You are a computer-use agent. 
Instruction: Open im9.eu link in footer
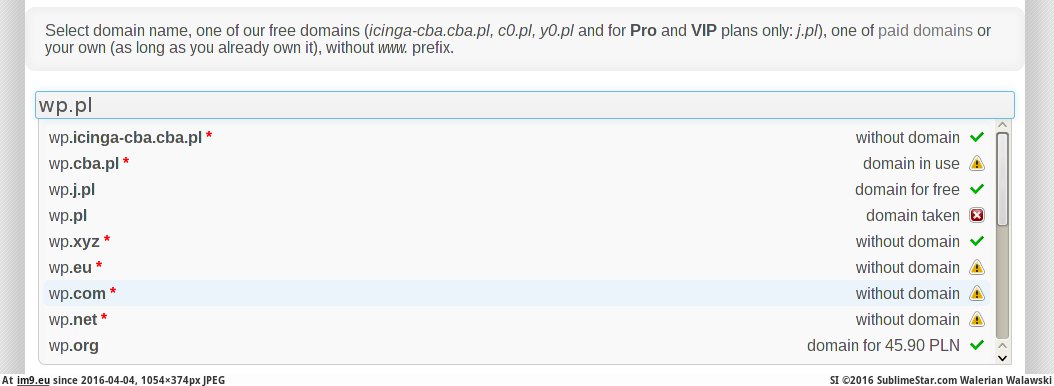(x=33, y=380)
